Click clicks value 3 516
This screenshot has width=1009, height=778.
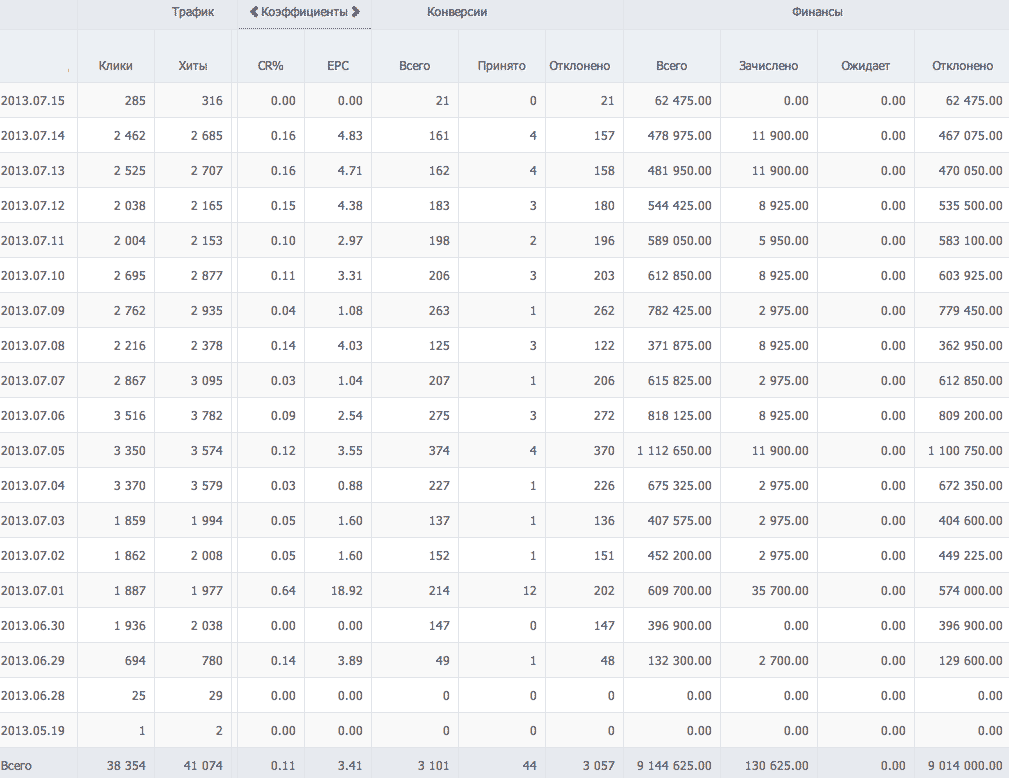tap(130, 416)
